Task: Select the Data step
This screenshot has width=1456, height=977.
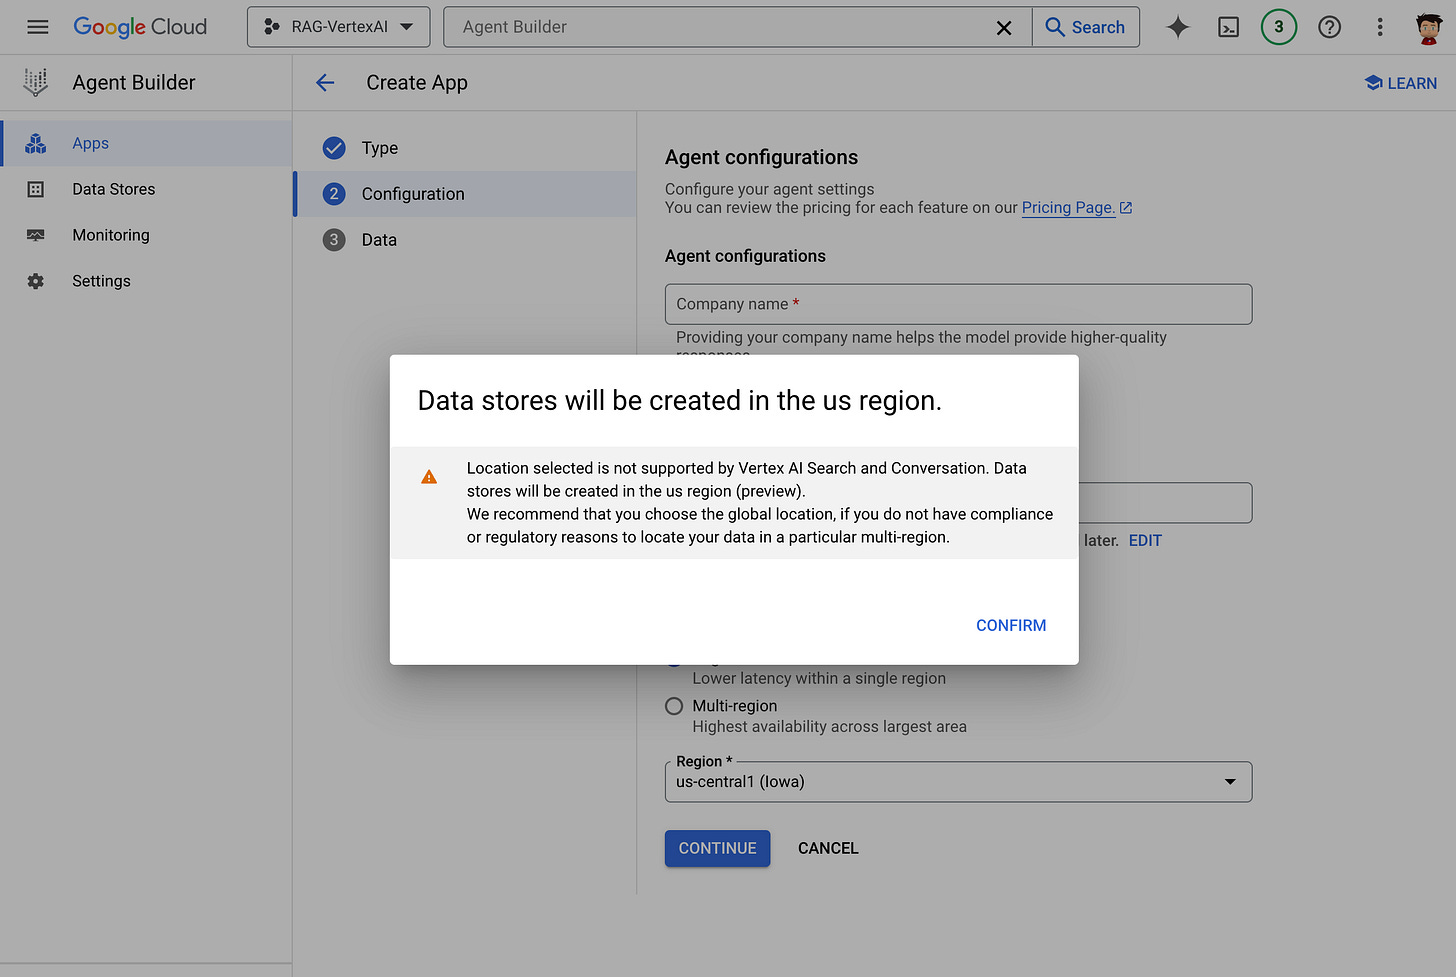Action: pos(466,240)
